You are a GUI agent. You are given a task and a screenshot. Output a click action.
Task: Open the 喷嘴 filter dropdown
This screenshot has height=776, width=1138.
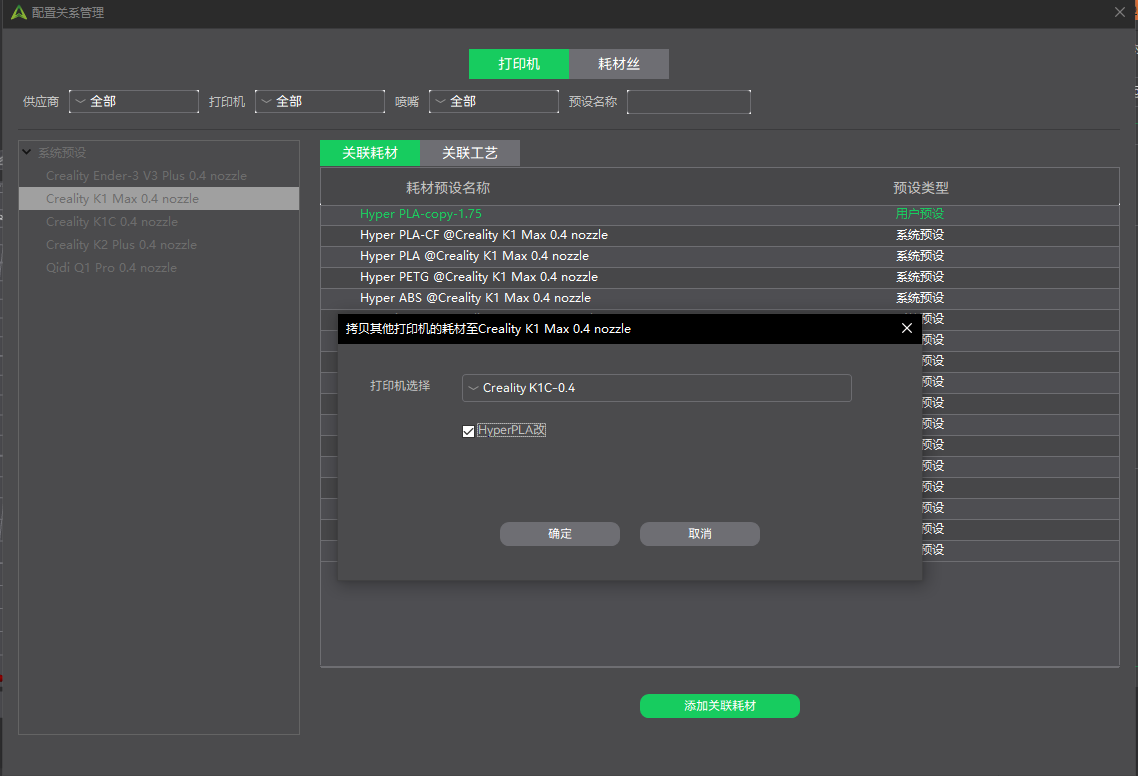pos(494,102)
